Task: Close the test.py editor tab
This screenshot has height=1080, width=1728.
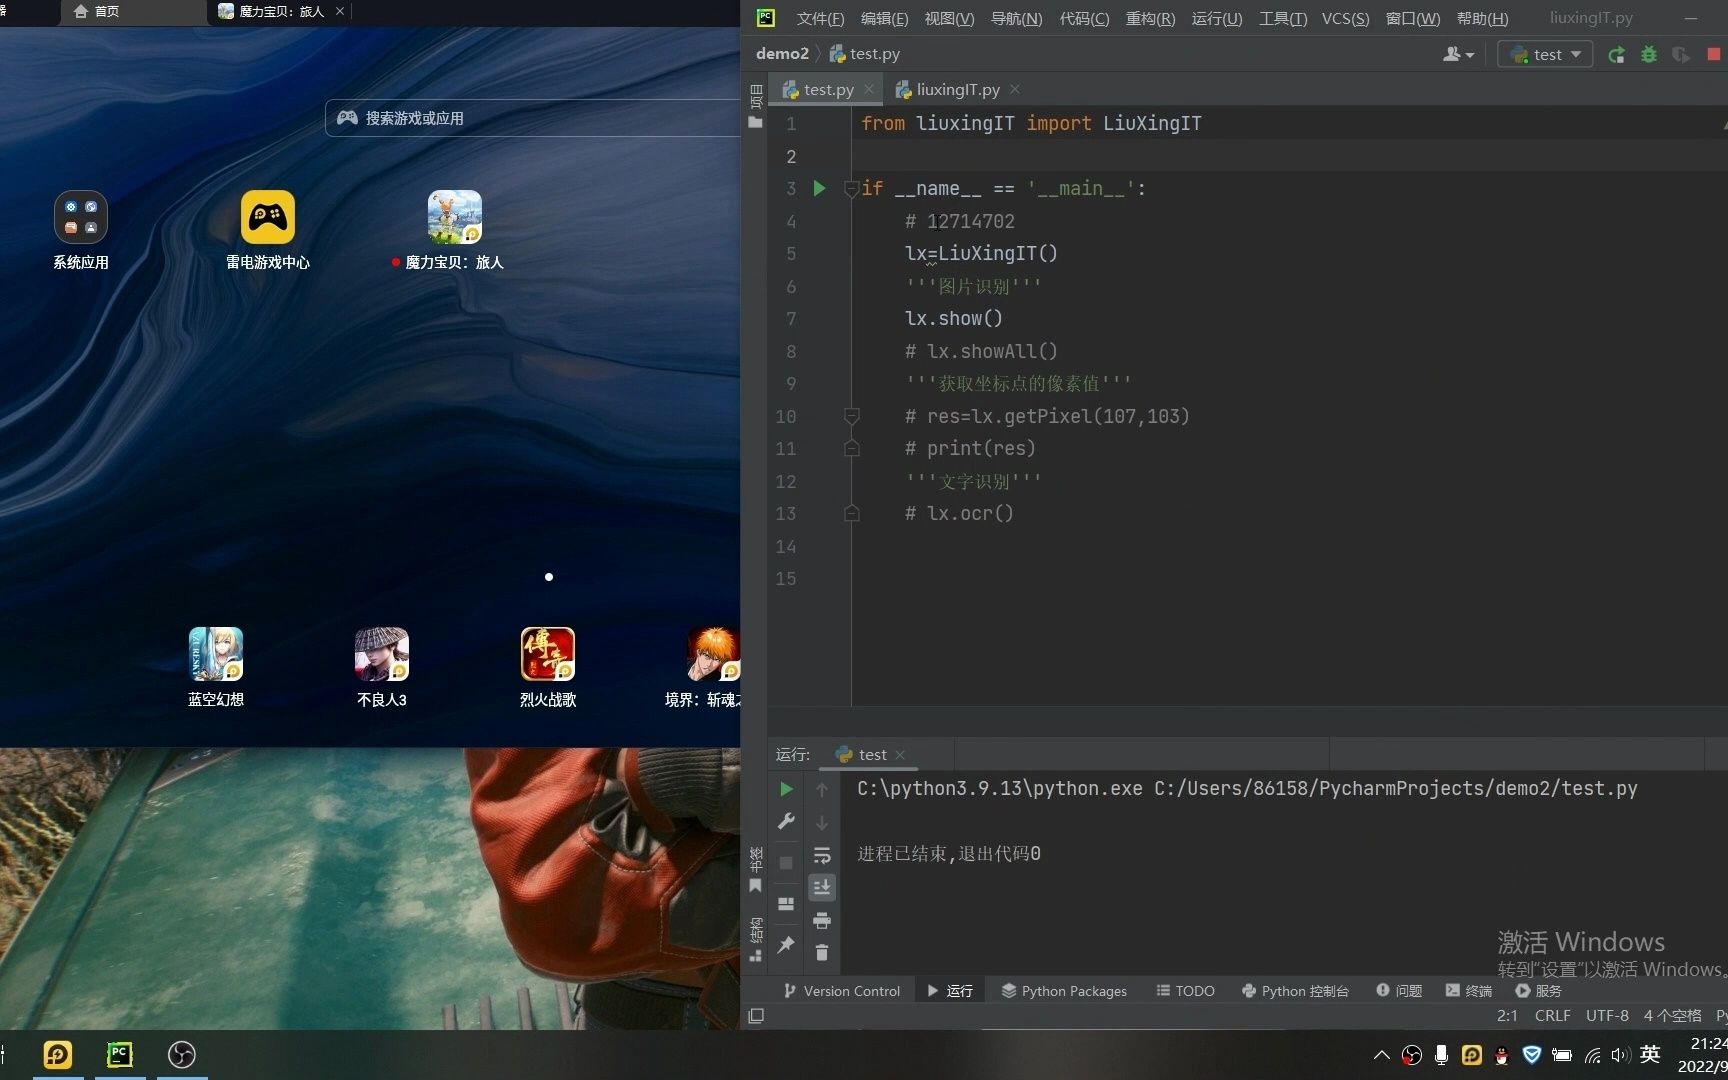Action: (x=869, y=89)
